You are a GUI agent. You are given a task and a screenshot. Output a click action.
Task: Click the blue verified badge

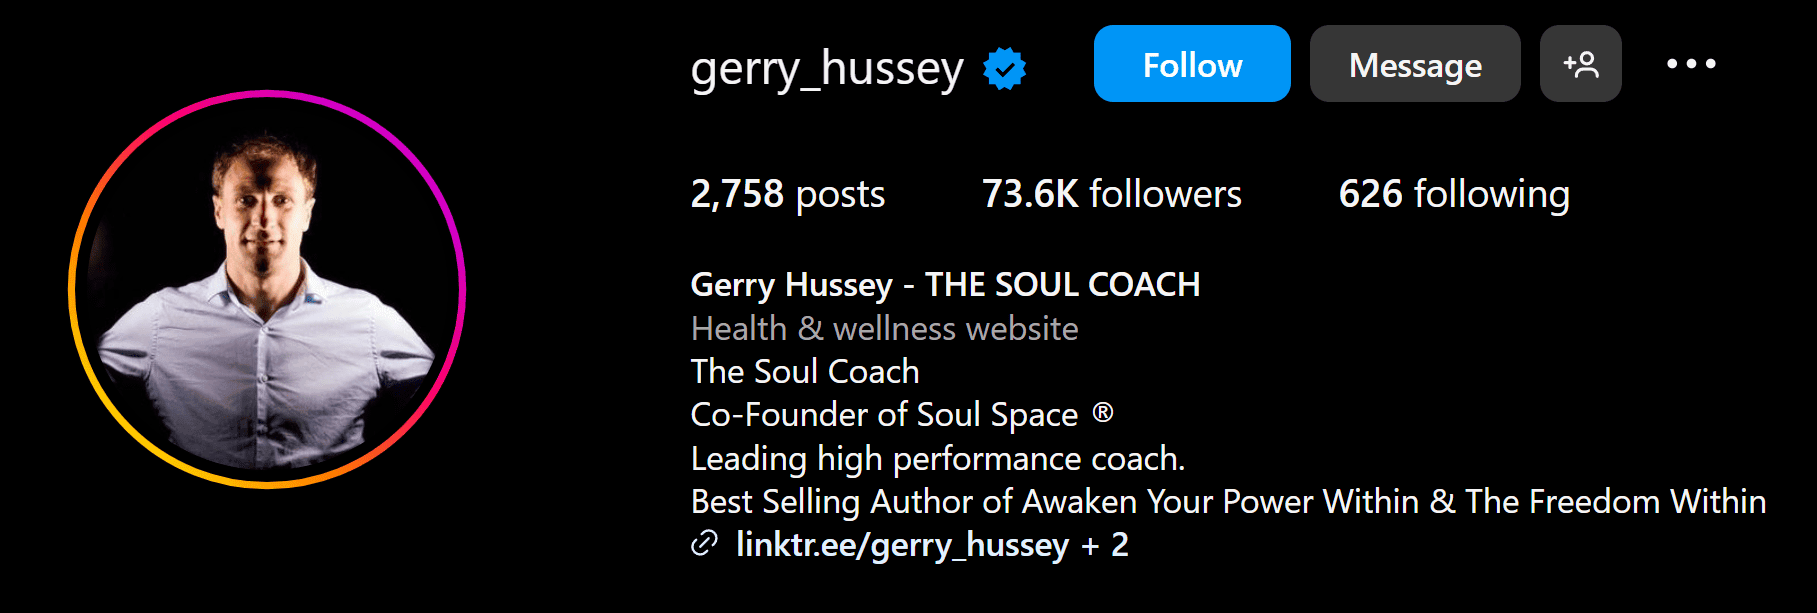tap(1004, 69)
